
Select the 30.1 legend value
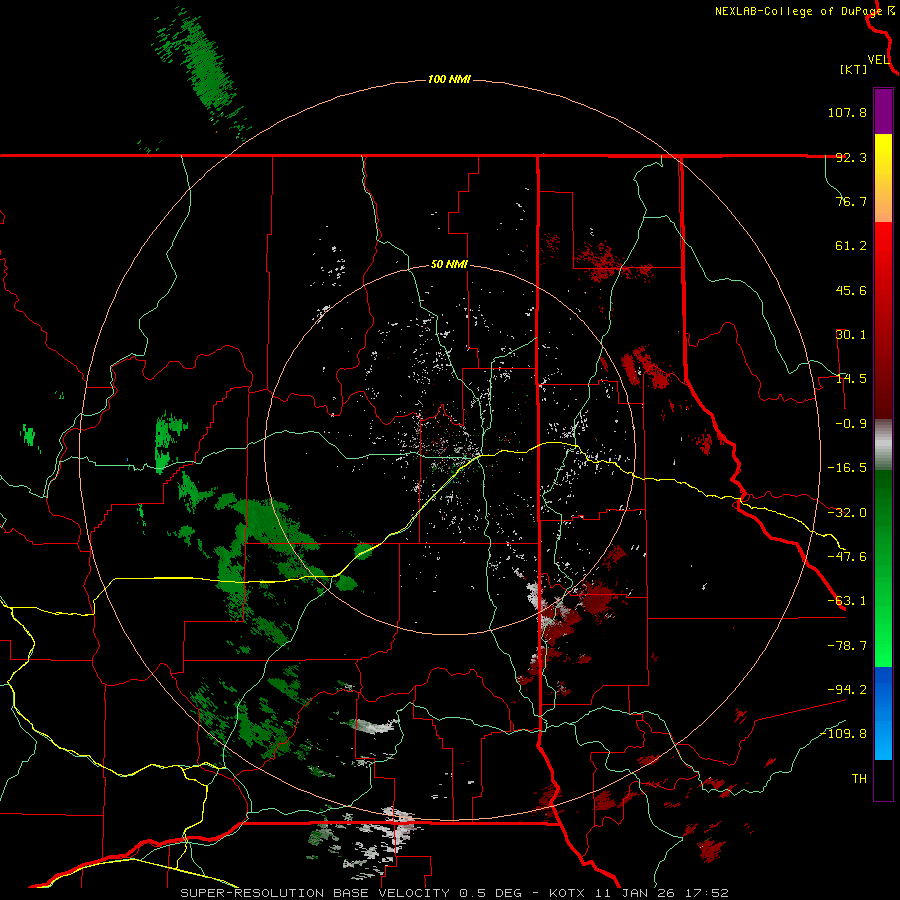click(x=851, y=335)
